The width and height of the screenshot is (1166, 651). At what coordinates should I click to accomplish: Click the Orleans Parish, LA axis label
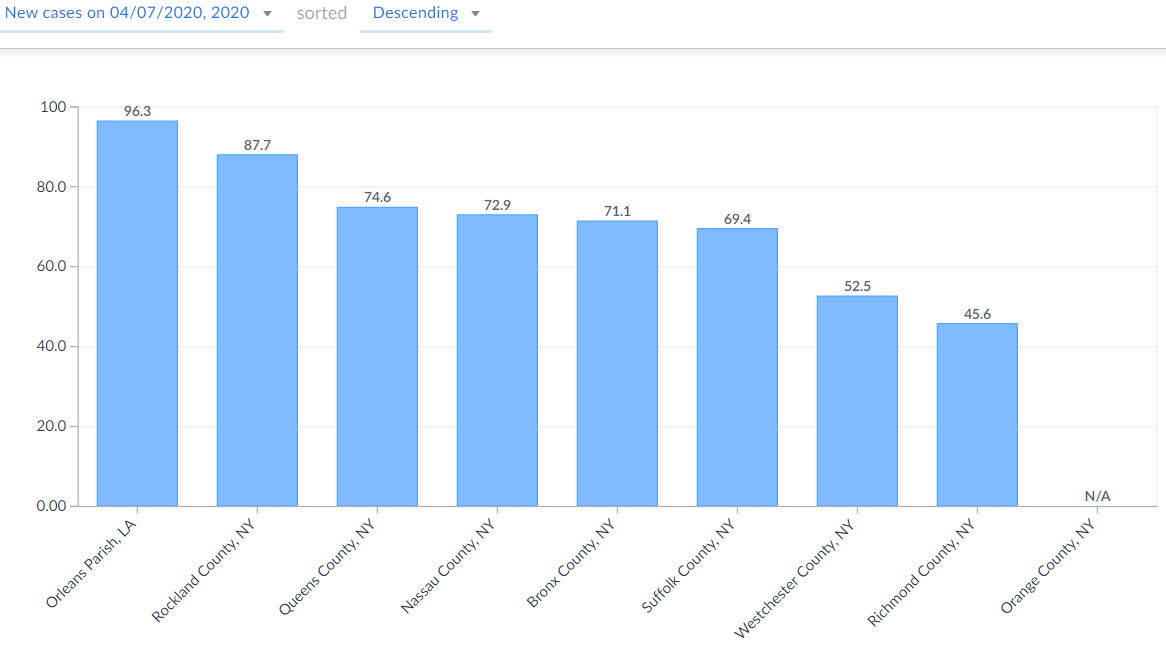tap(91, 564)
